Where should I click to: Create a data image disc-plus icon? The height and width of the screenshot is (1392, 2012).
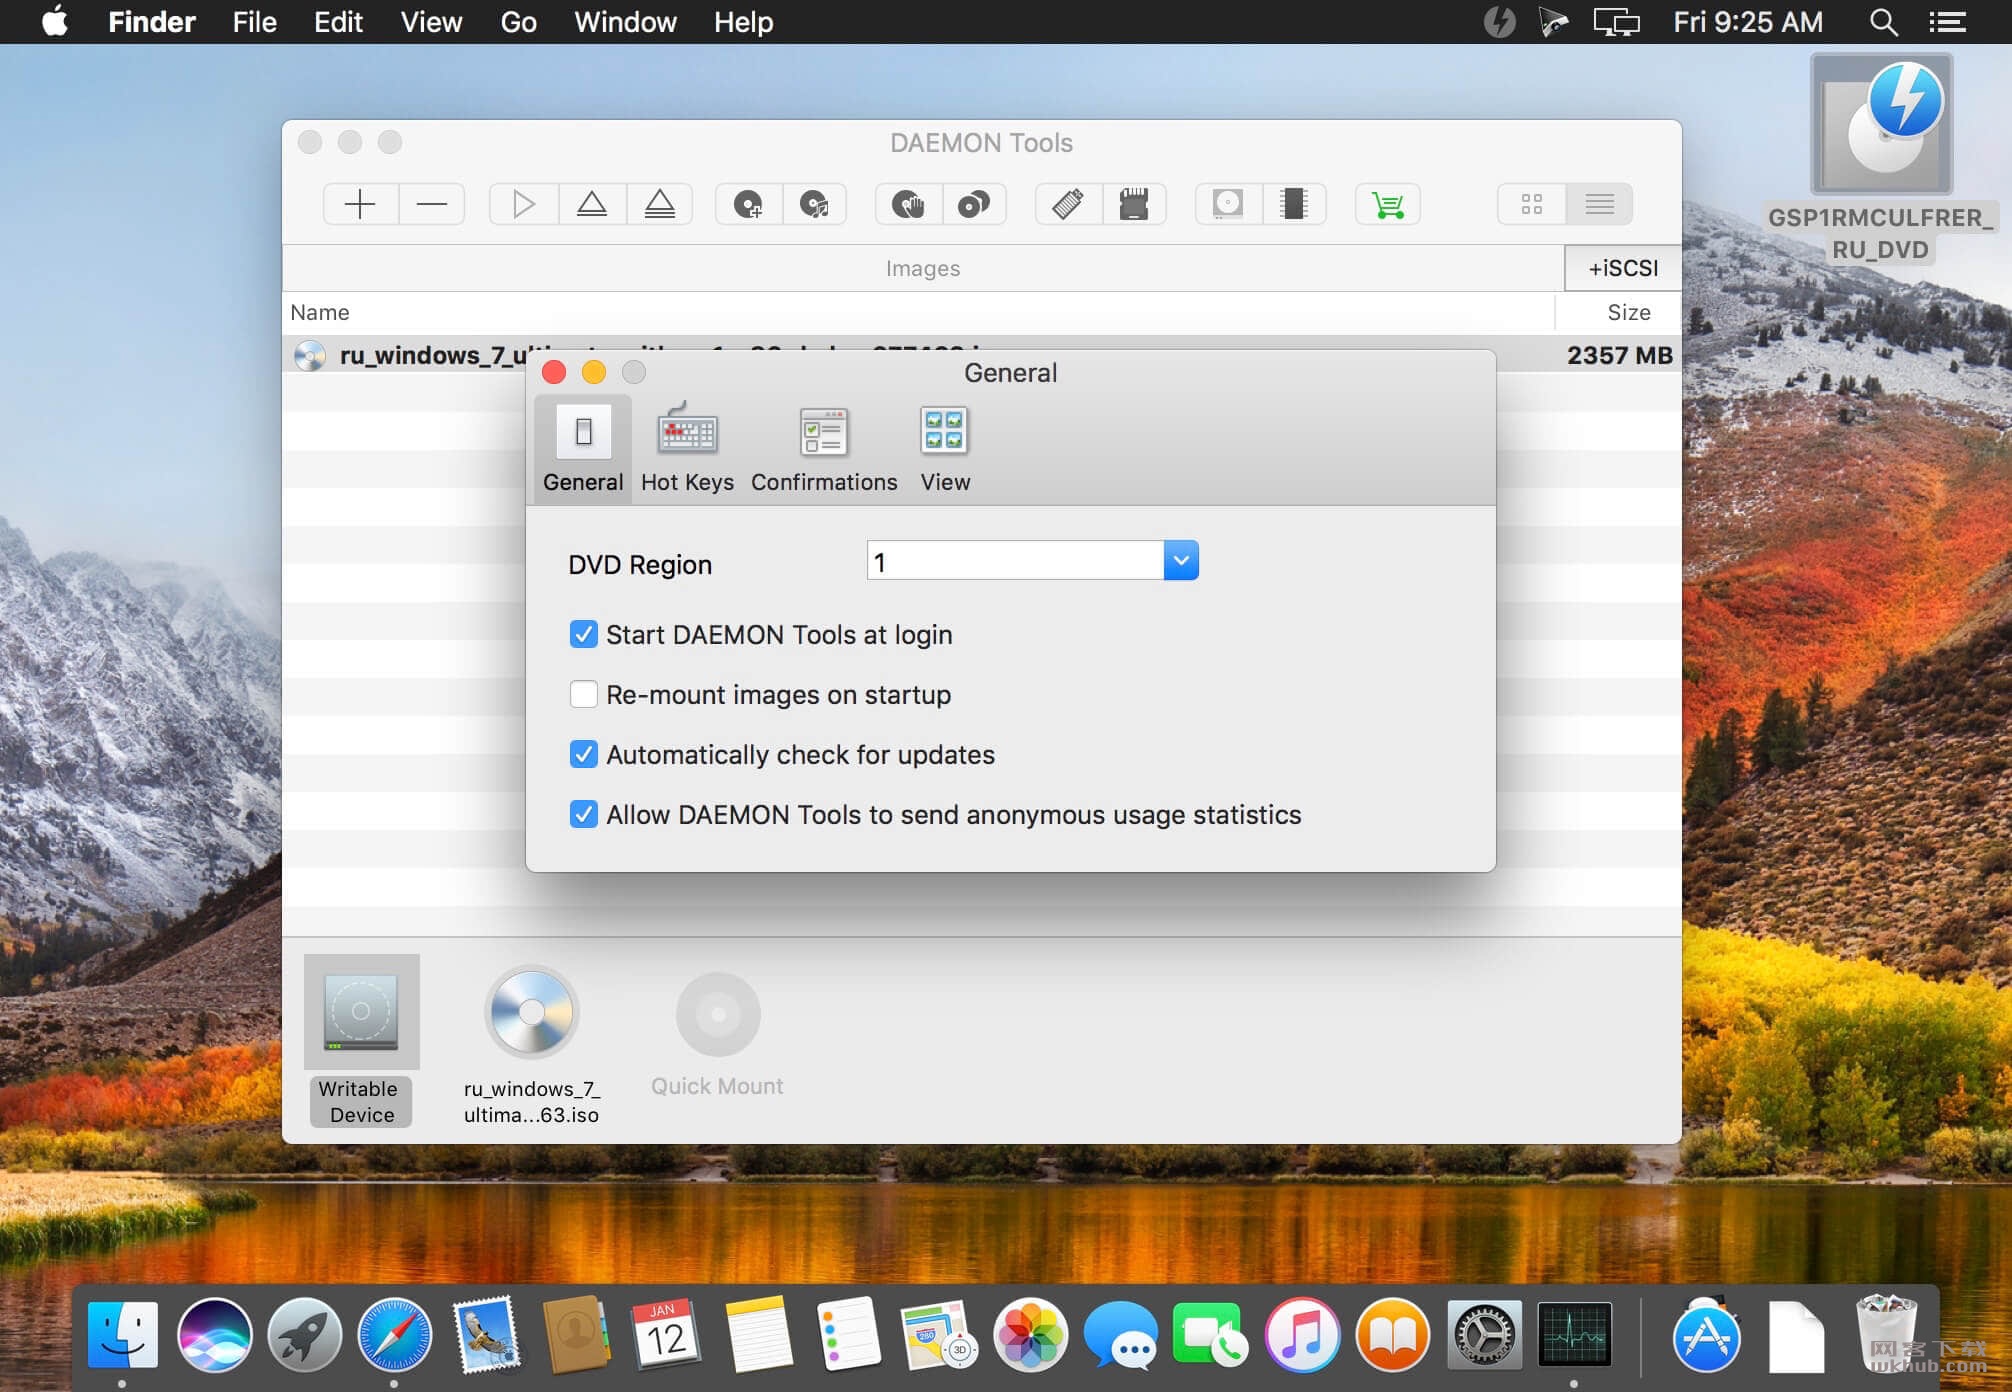pos(748,205)
